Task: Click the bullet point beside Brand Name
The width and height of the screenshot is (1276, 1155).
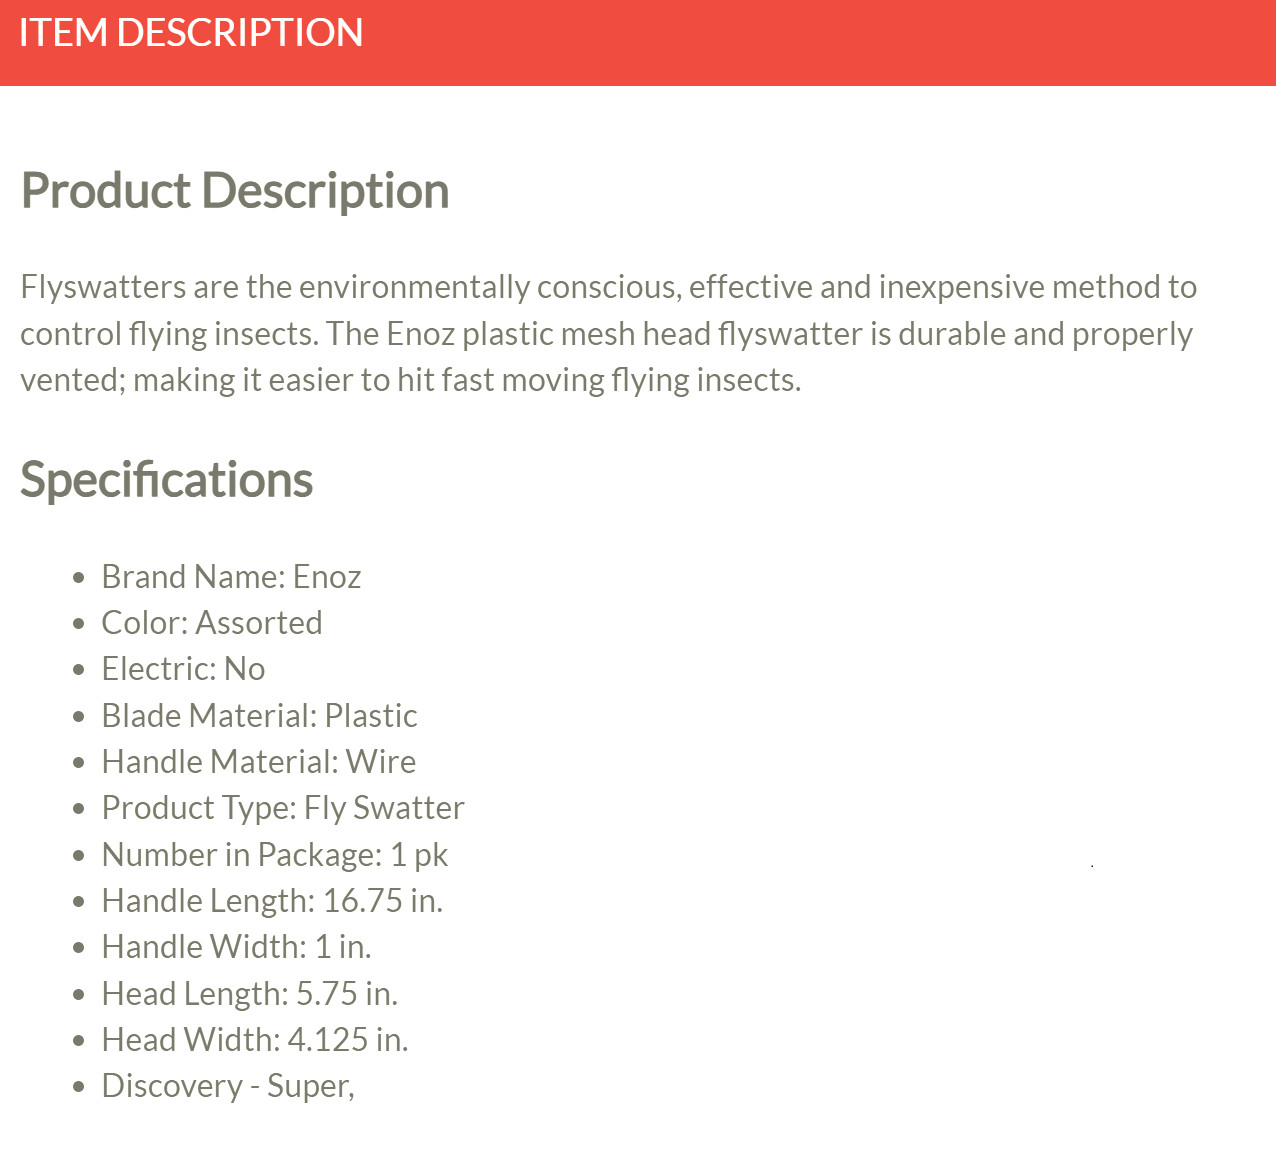Action: tap(79, 578)
